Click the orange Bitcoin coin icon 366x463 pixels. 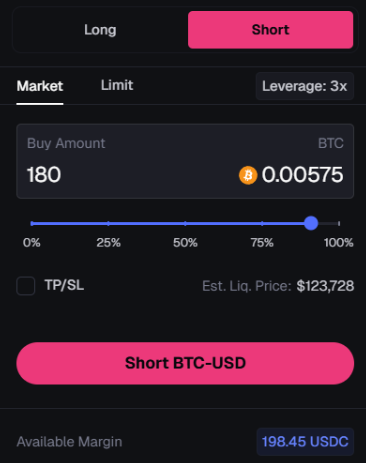click(248, 175)
